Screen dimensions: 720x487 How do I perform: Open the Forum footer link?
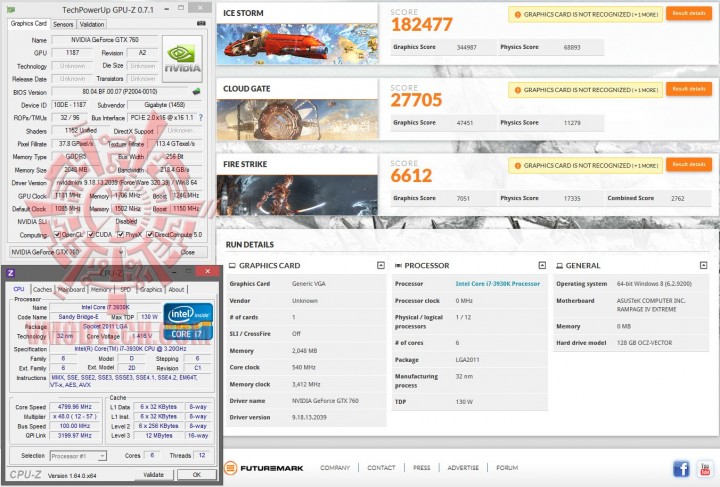(x=507, y=468)
